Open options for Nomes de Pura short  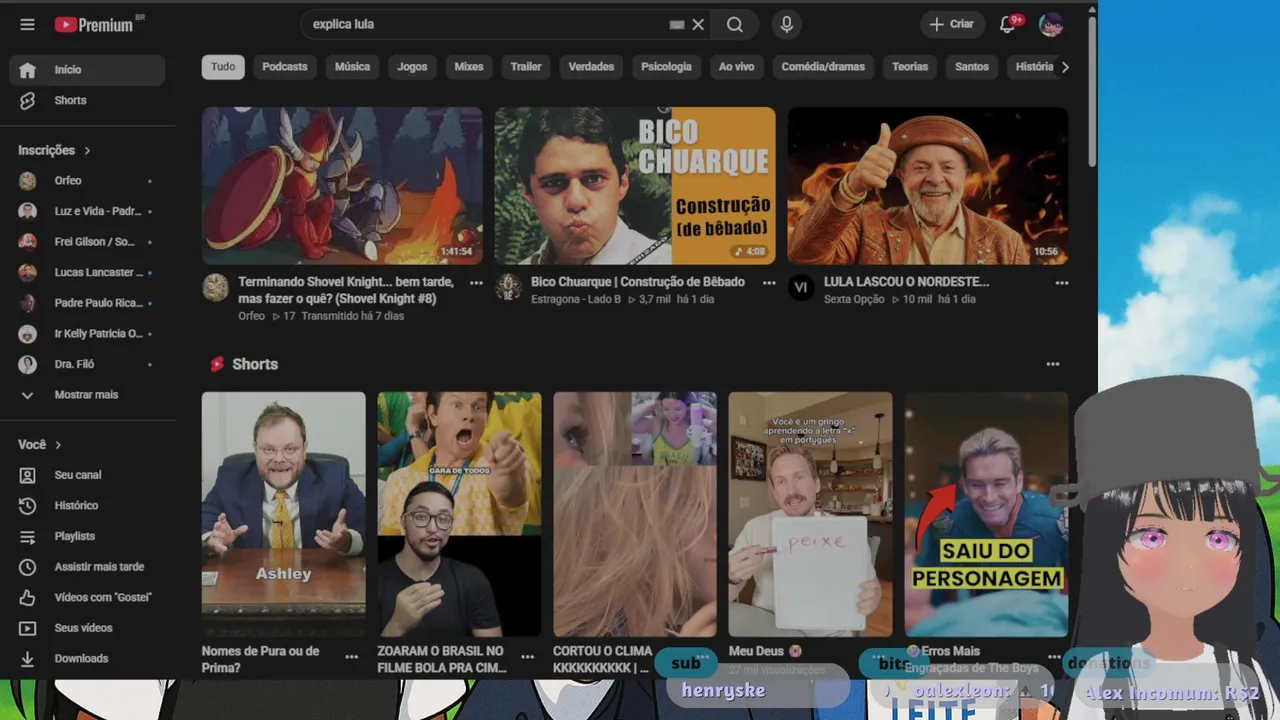tap(351, 657)
